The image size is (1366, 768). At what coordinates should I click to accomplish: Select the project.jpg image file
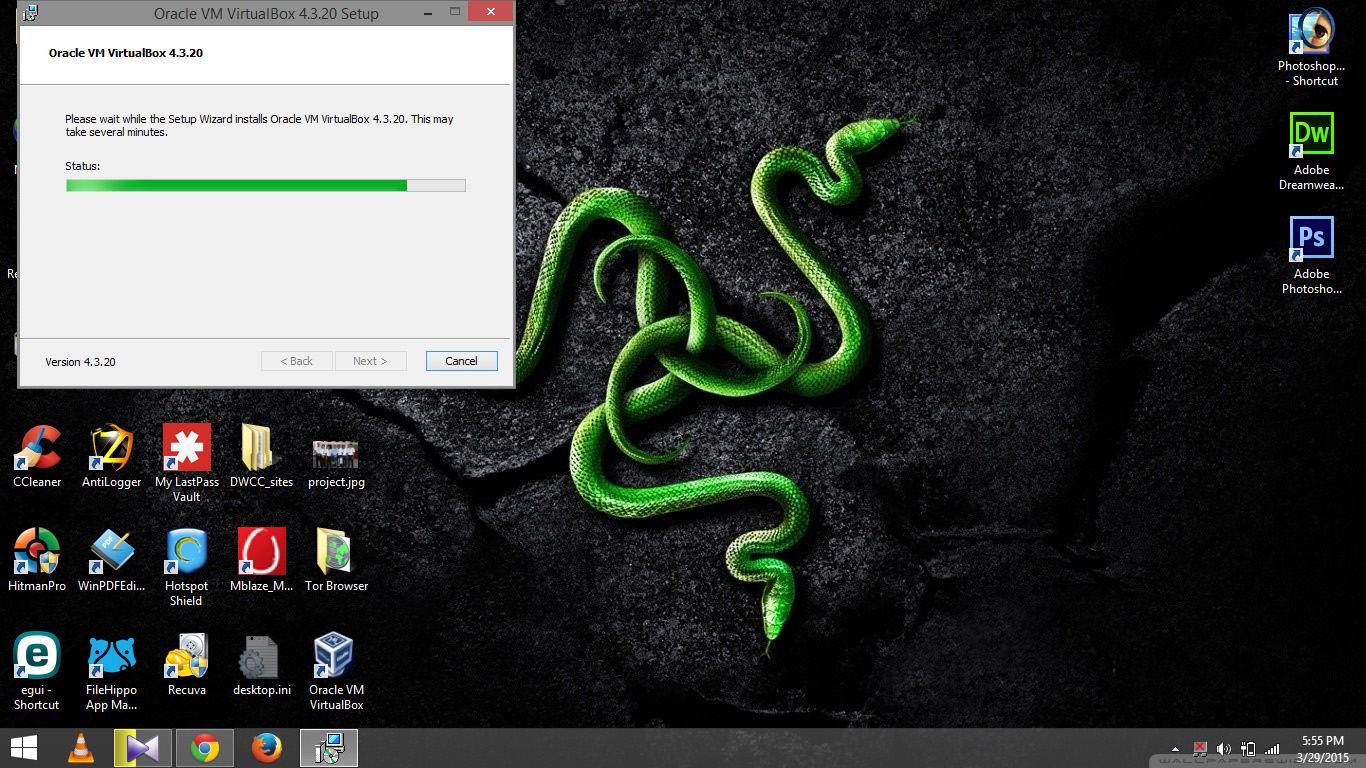coord(336,462)
